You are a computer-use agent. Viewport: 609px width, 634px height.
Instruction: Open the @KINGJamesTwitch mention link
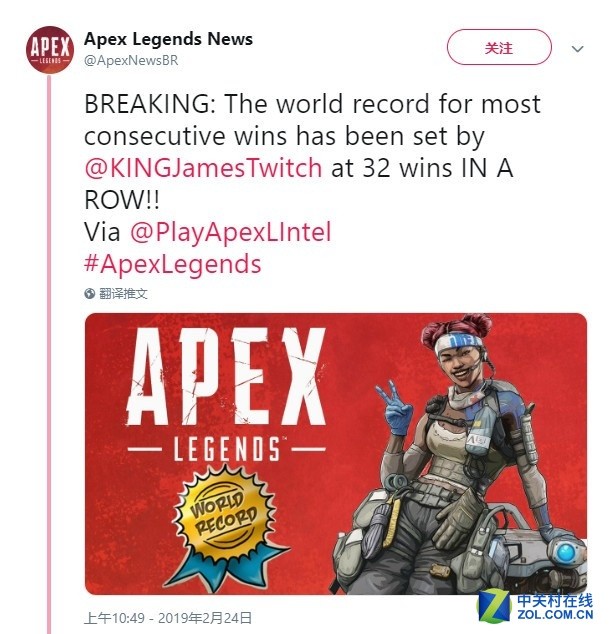pyautogui.click(x=203, y=168)
